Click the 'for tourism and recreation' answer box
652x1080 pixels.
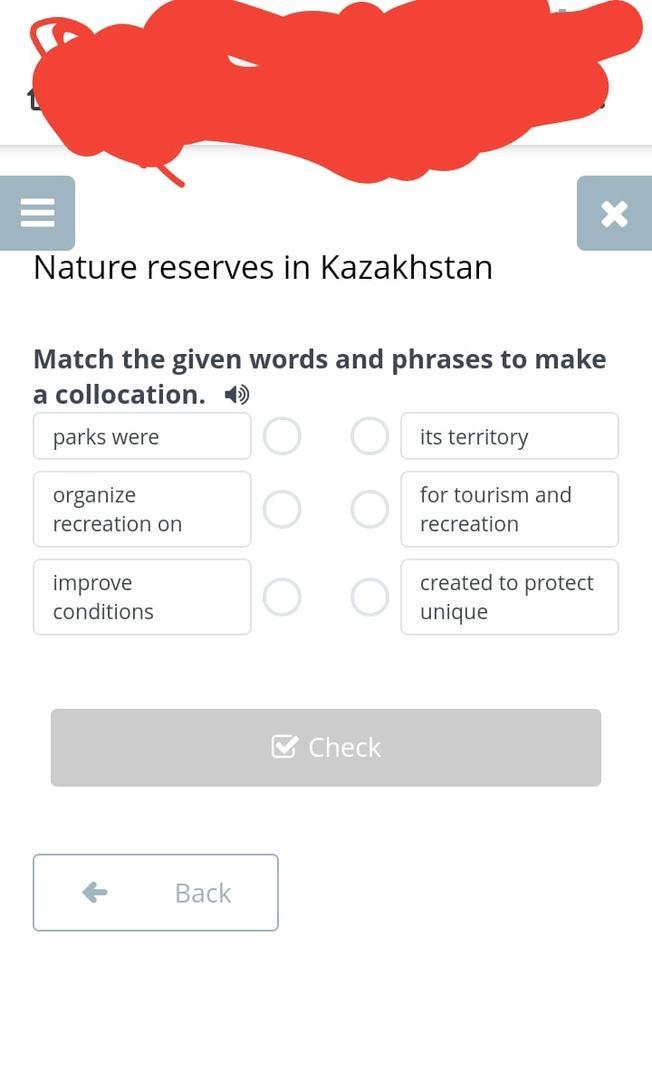coord(509,509)
